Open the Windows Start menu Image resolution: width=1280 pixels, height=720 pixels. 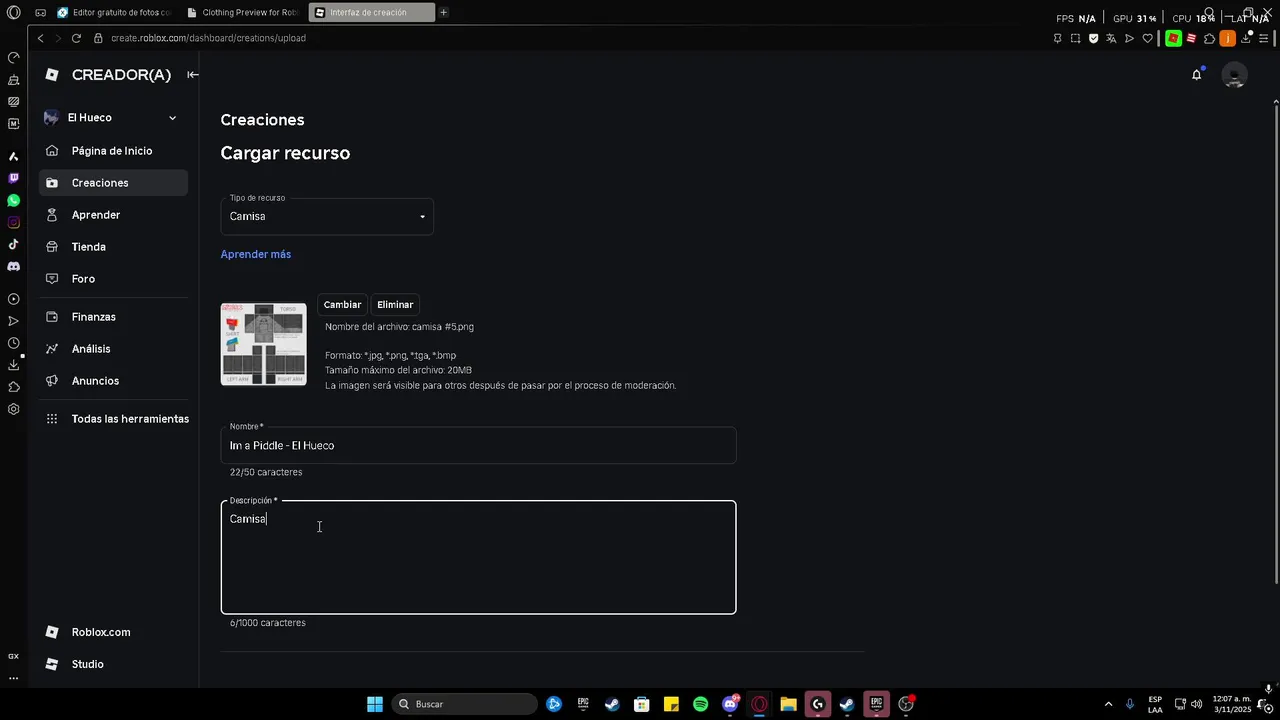(375, 704)
